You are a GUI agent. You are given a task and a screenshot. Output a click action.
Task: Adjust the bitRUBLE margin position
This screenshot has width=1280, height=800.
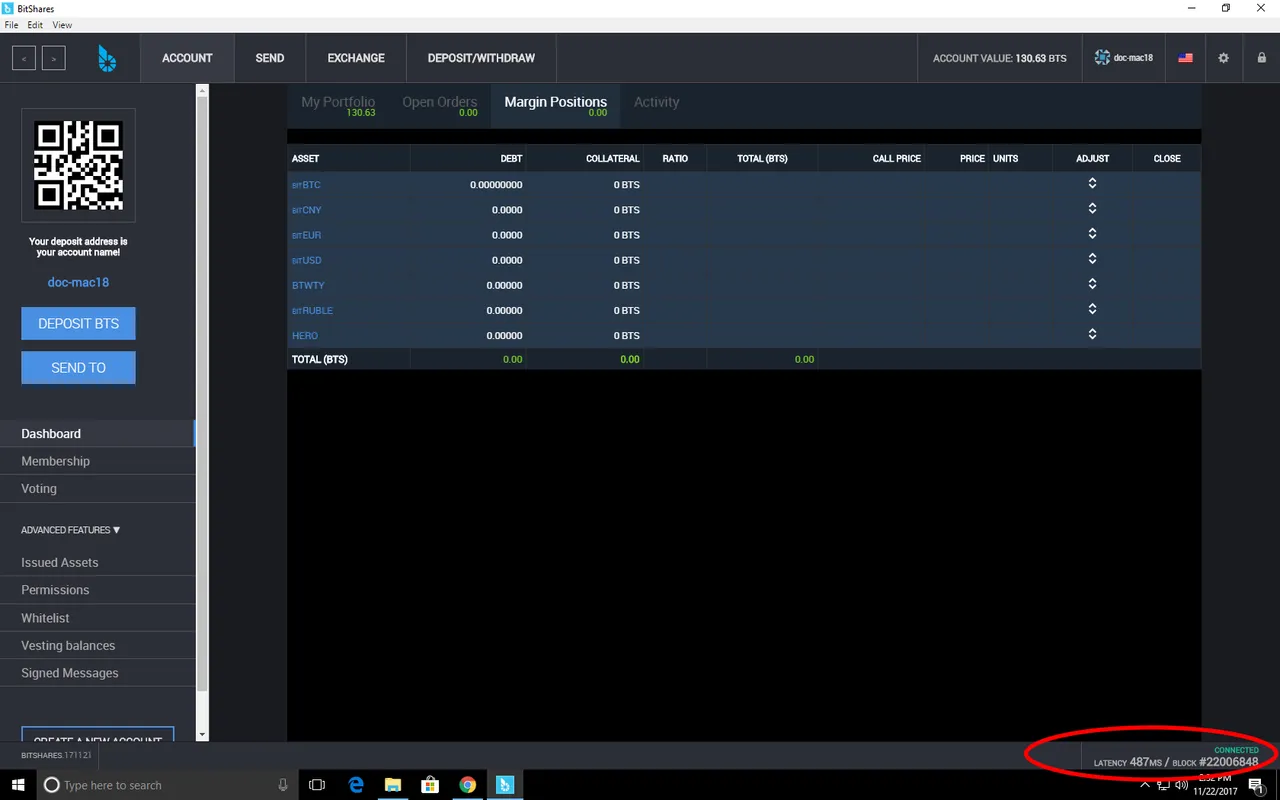coord(1092,309)
